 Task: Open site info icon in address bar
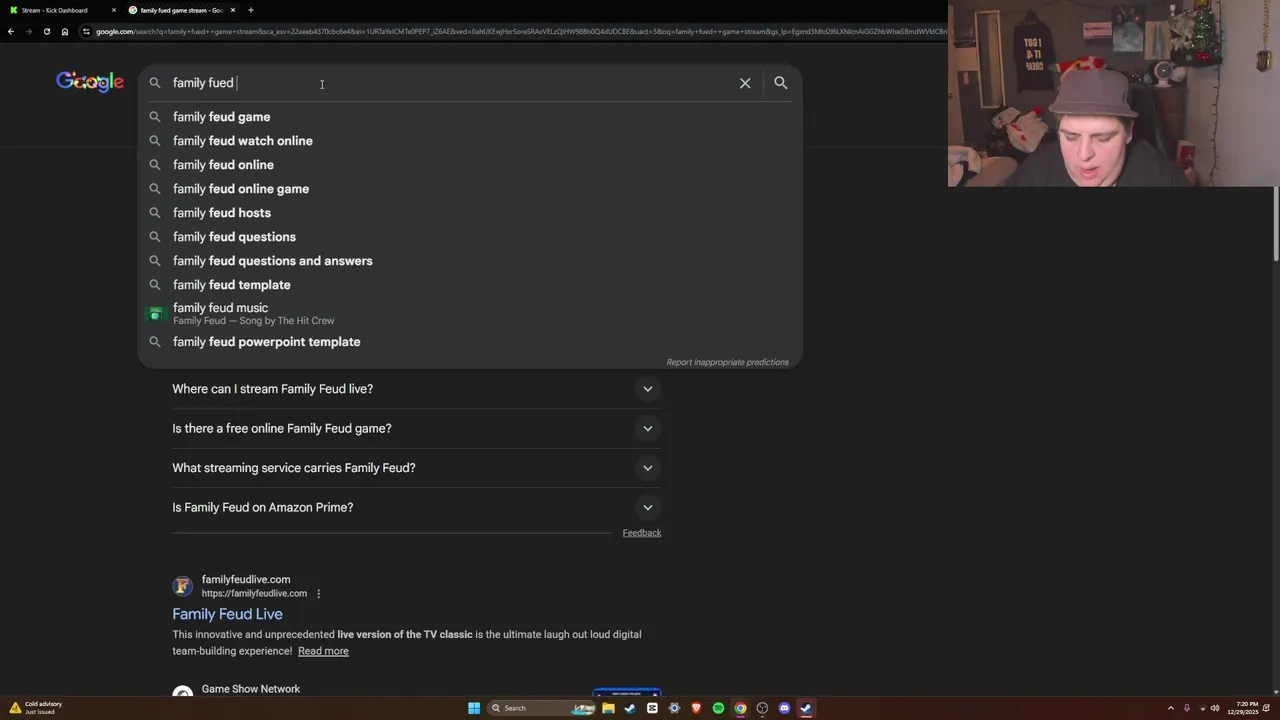(87, 31)
